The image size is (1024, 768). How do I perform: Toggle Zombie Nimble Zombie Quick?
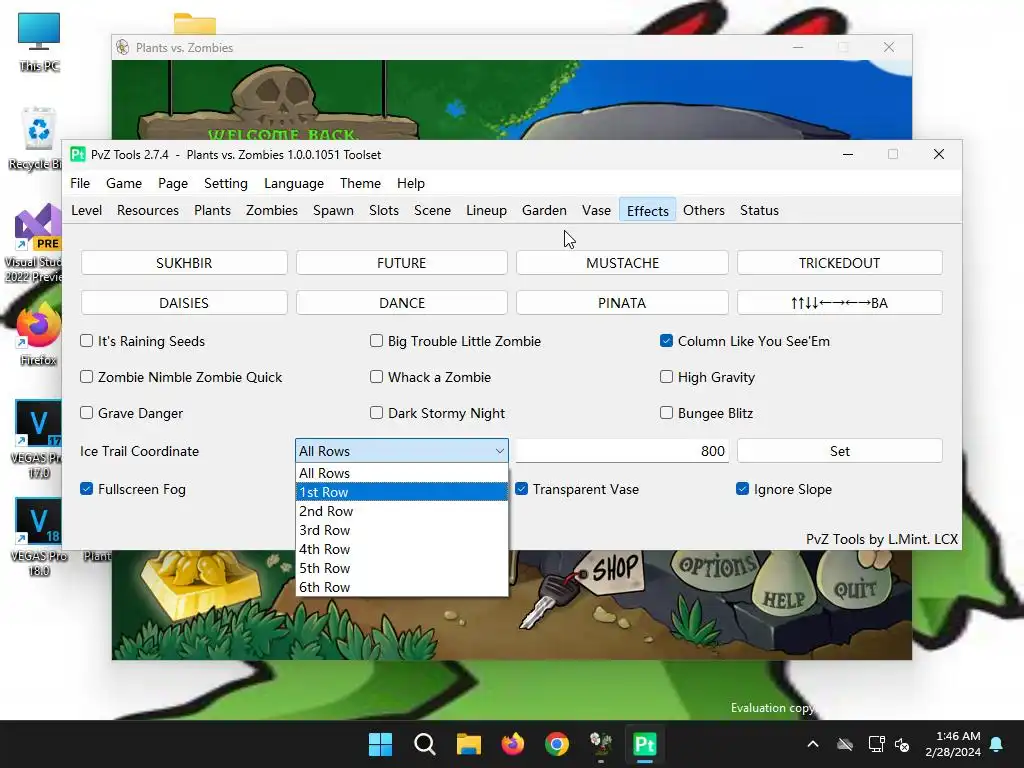click(x=86, y=376)
